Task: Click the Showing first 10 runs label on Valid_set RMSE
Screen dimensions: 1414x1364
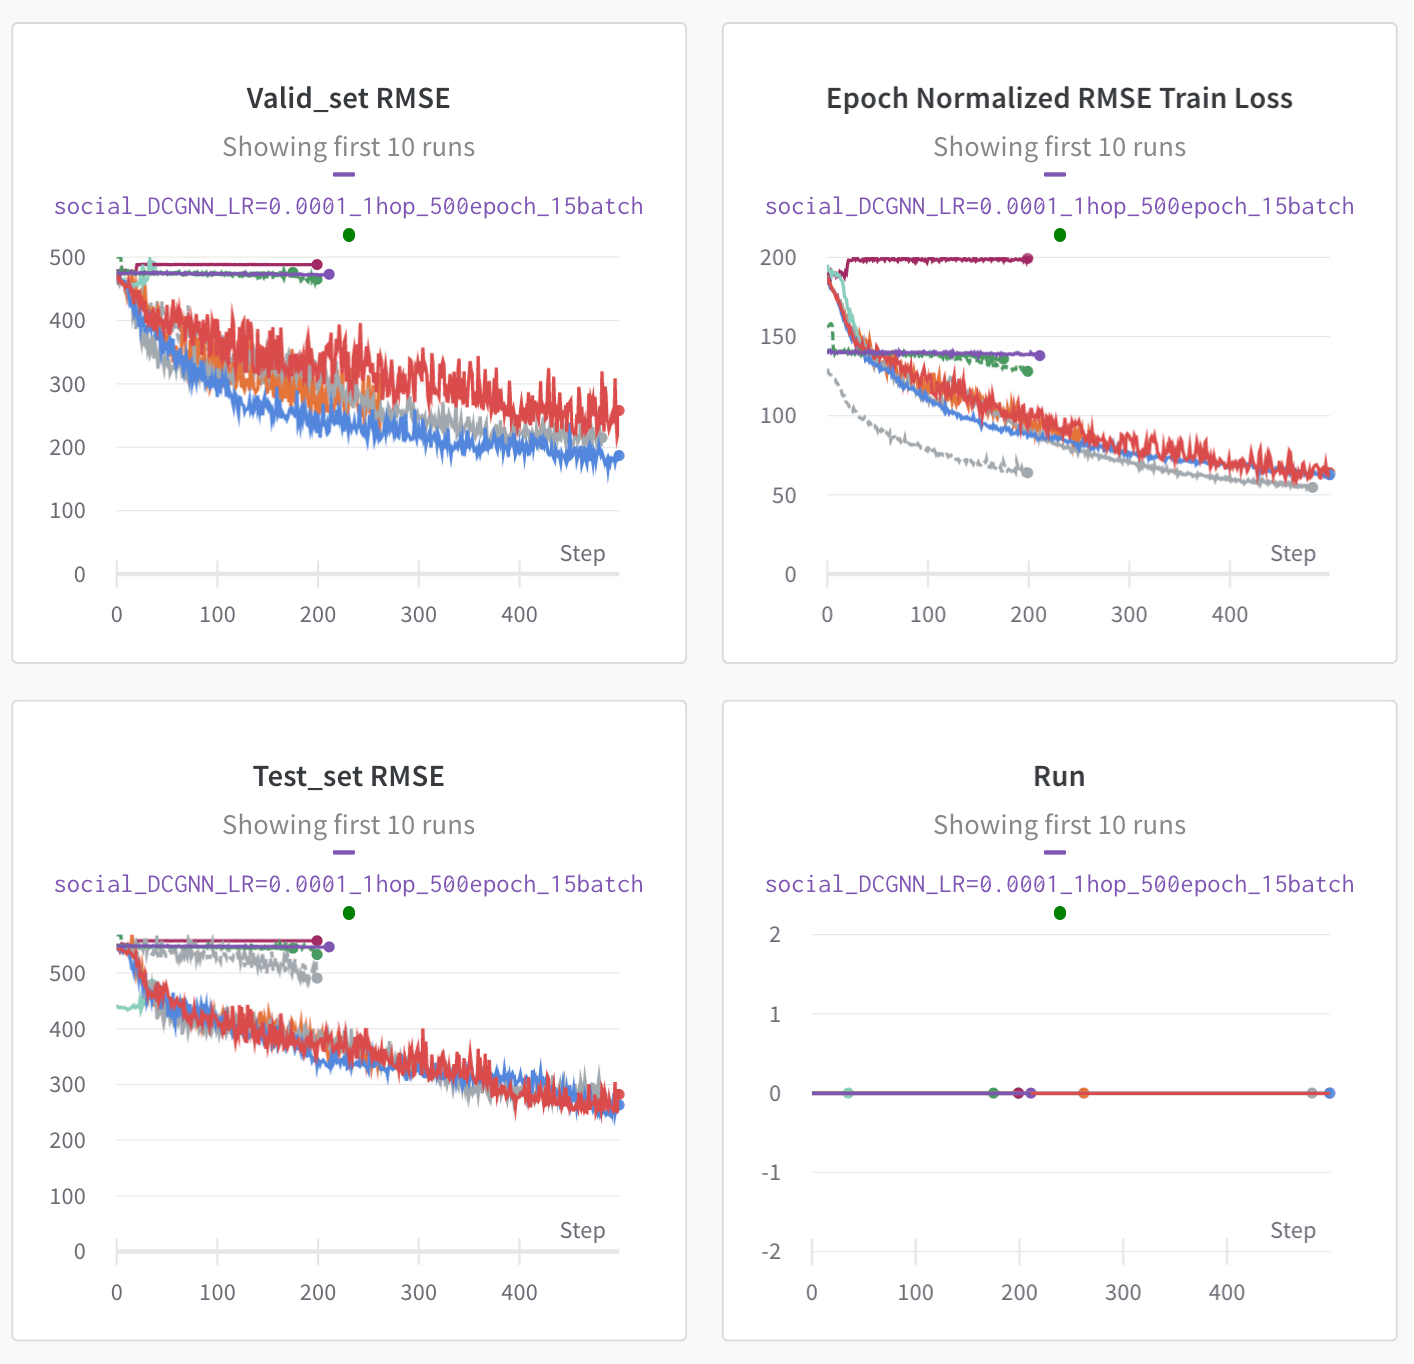Action: point(349,146)
